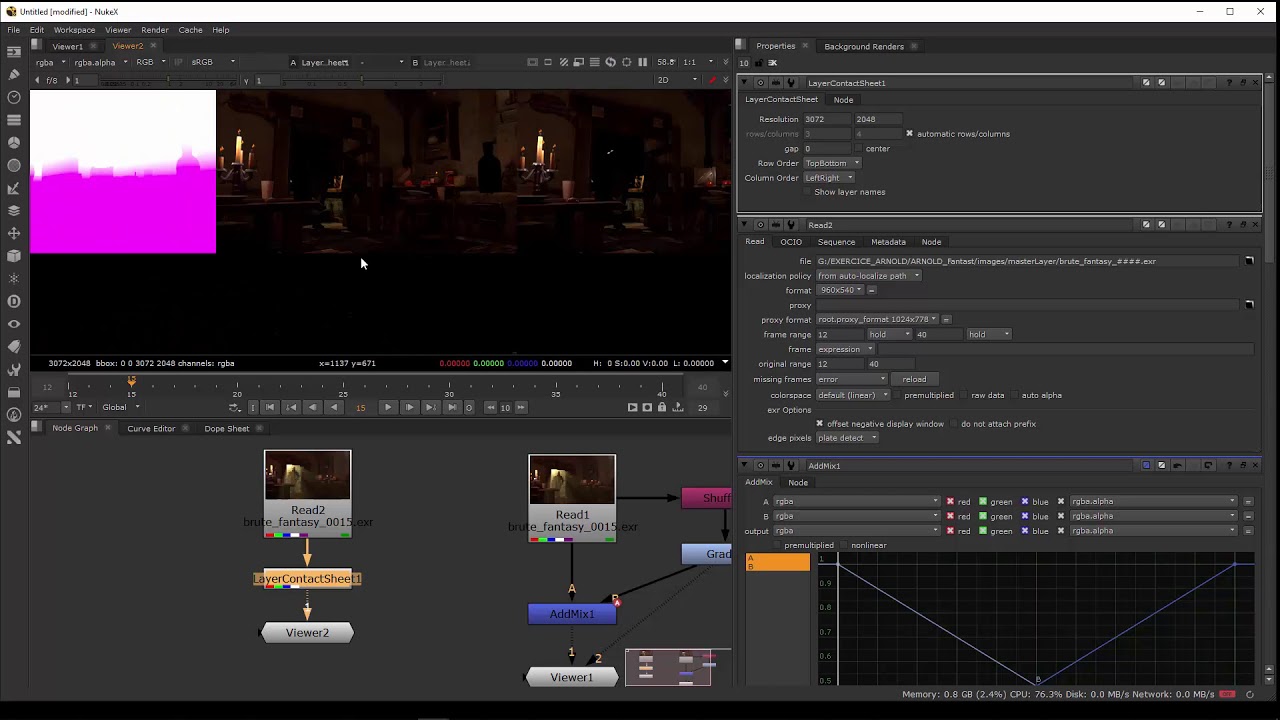
Task: Enable the nonlinear checkbox in AddMix1
Action: pos(843,545)
